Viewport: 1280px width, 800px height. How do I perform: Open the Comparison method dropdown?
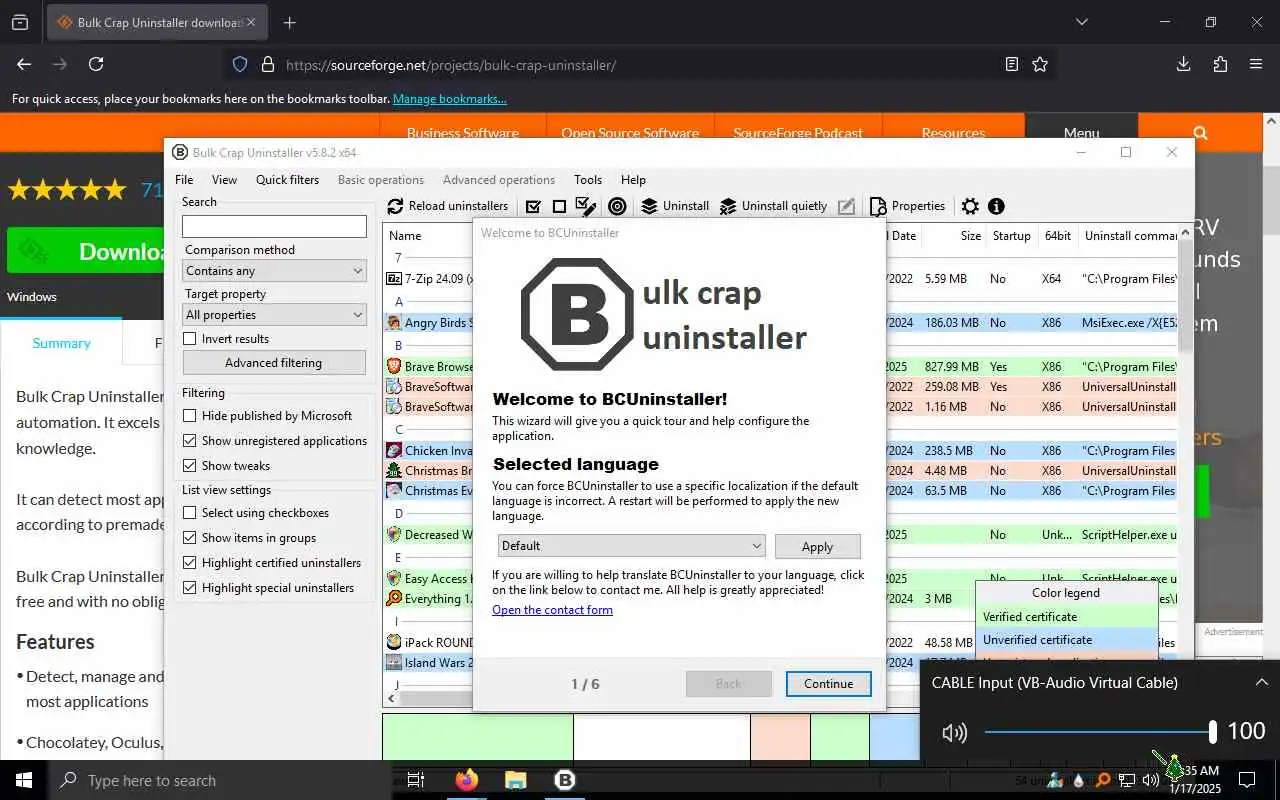pyautogui.click(x=274, y=271)
